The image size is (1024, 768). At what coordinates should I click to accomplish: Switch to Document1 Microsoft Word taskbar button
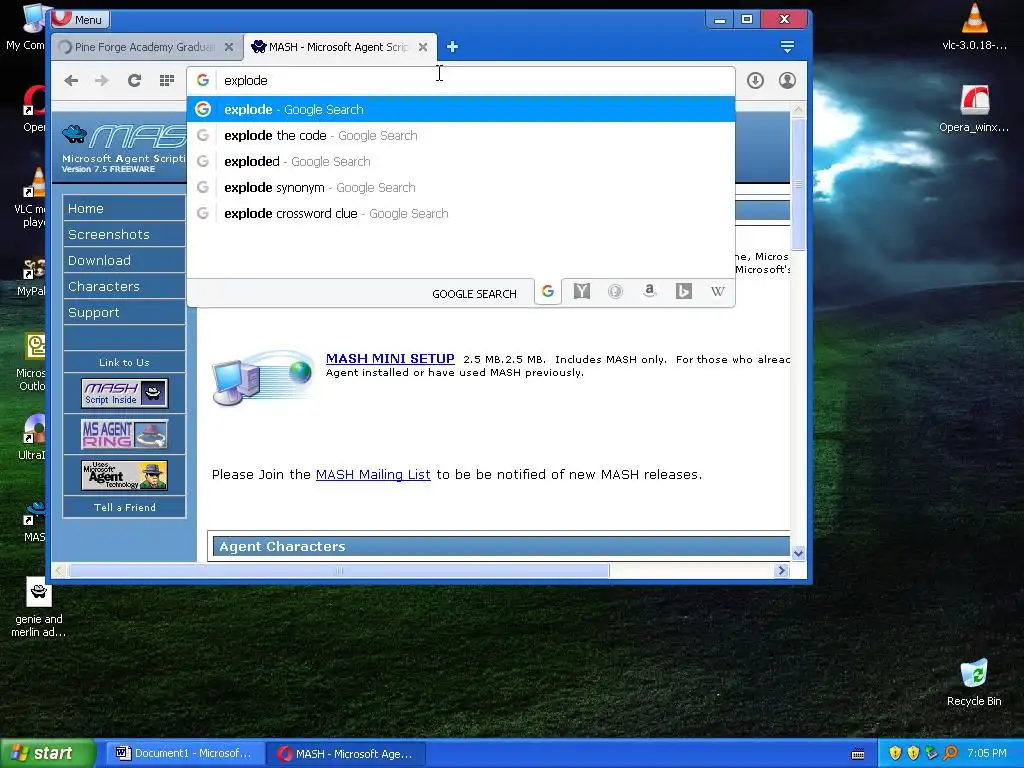184,754
